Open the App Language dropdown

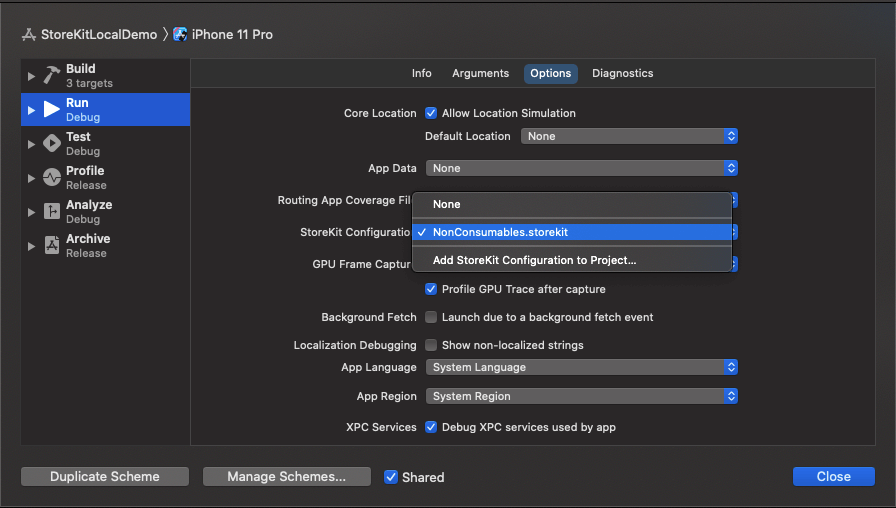(x=581, y=367)
